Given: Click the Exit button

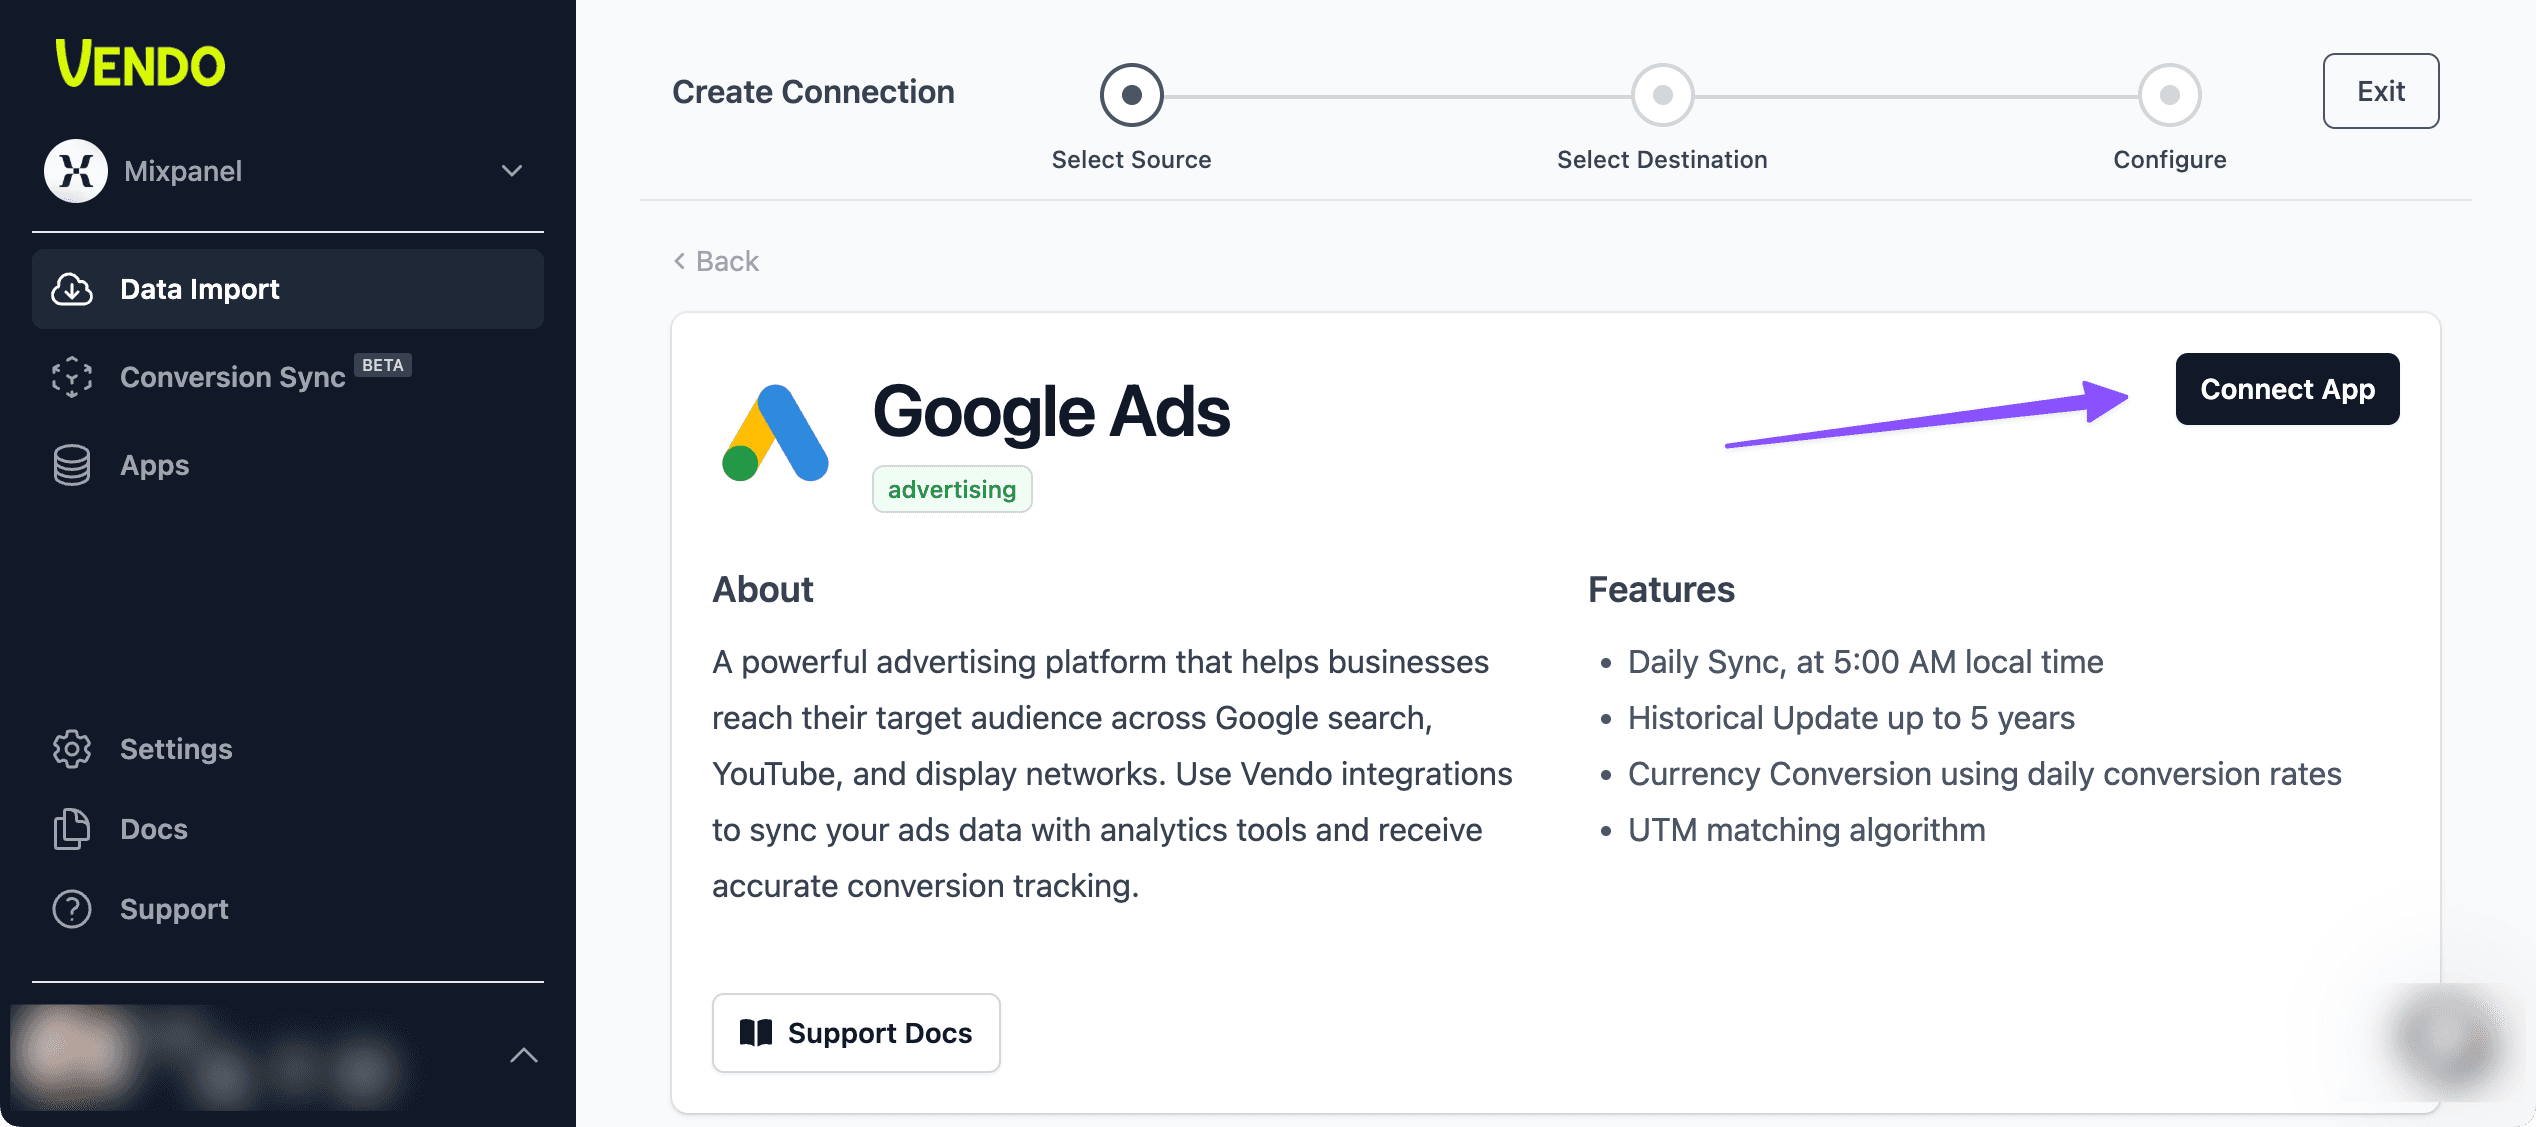Looking at the screenshot, I should tap(2380, 91).
